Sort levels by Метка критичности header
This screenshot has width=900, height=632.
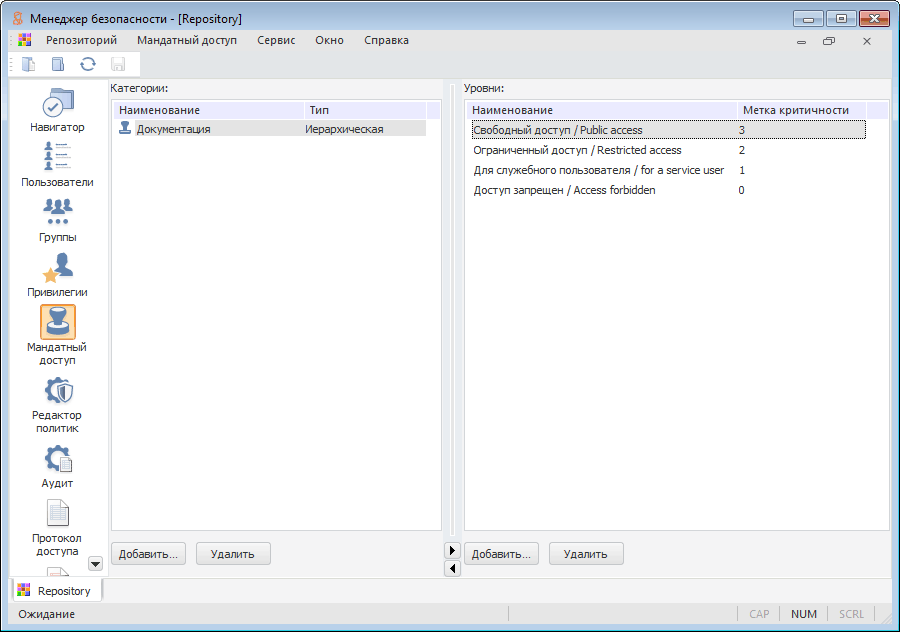click(802, 110)
